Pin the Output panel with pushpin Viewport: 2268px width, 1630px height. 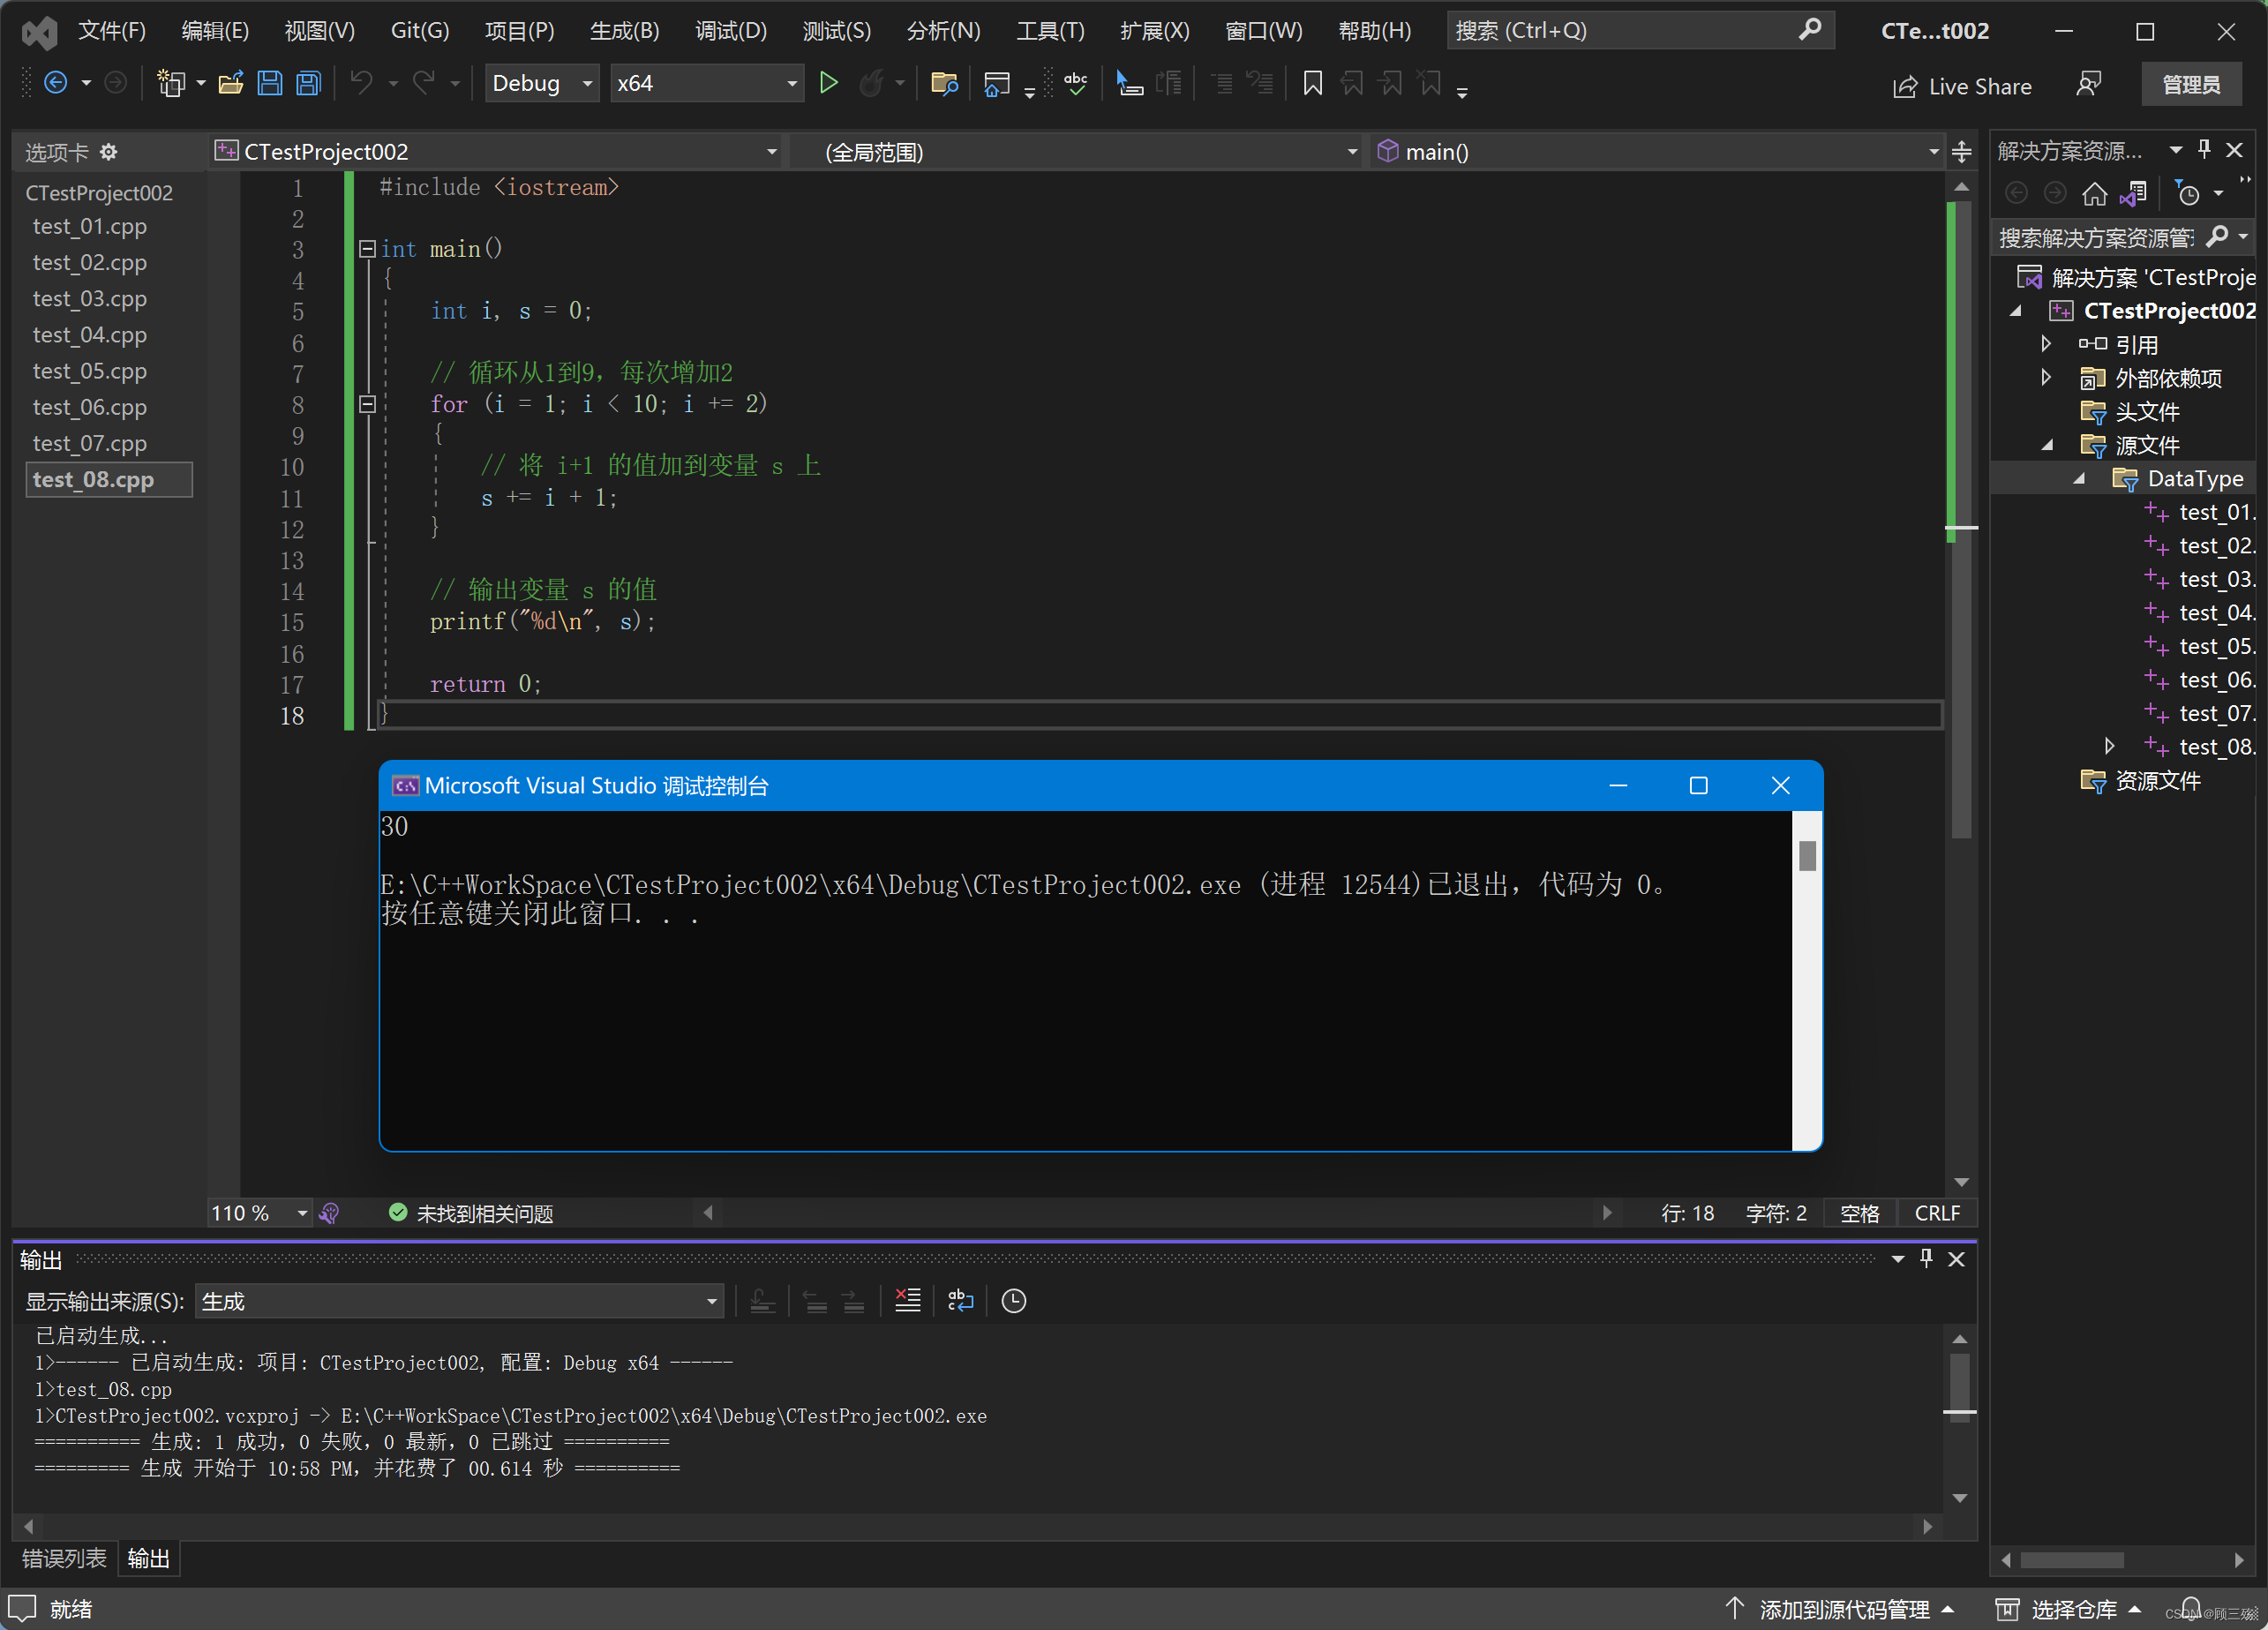pyautogui.click(x=1926, y=1259)
